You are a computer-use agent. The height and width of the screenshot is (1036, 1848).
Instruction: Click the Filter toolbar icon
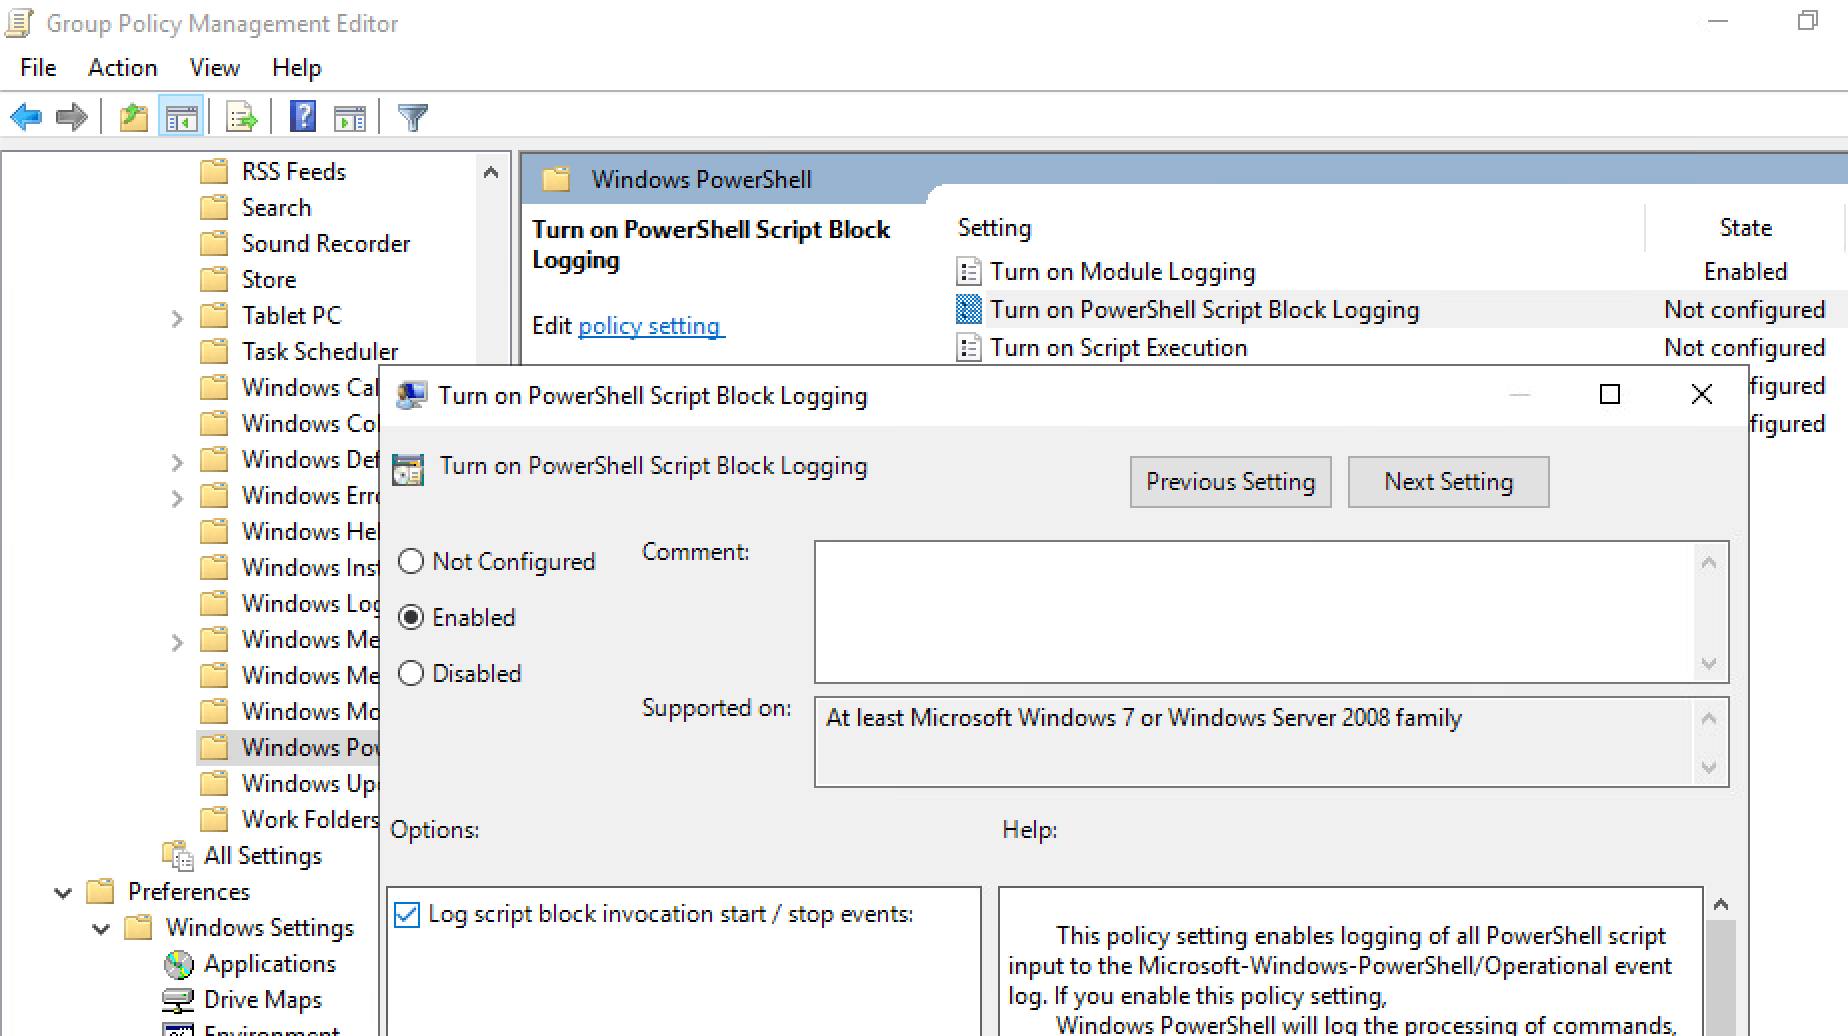(x=412, y=116)
